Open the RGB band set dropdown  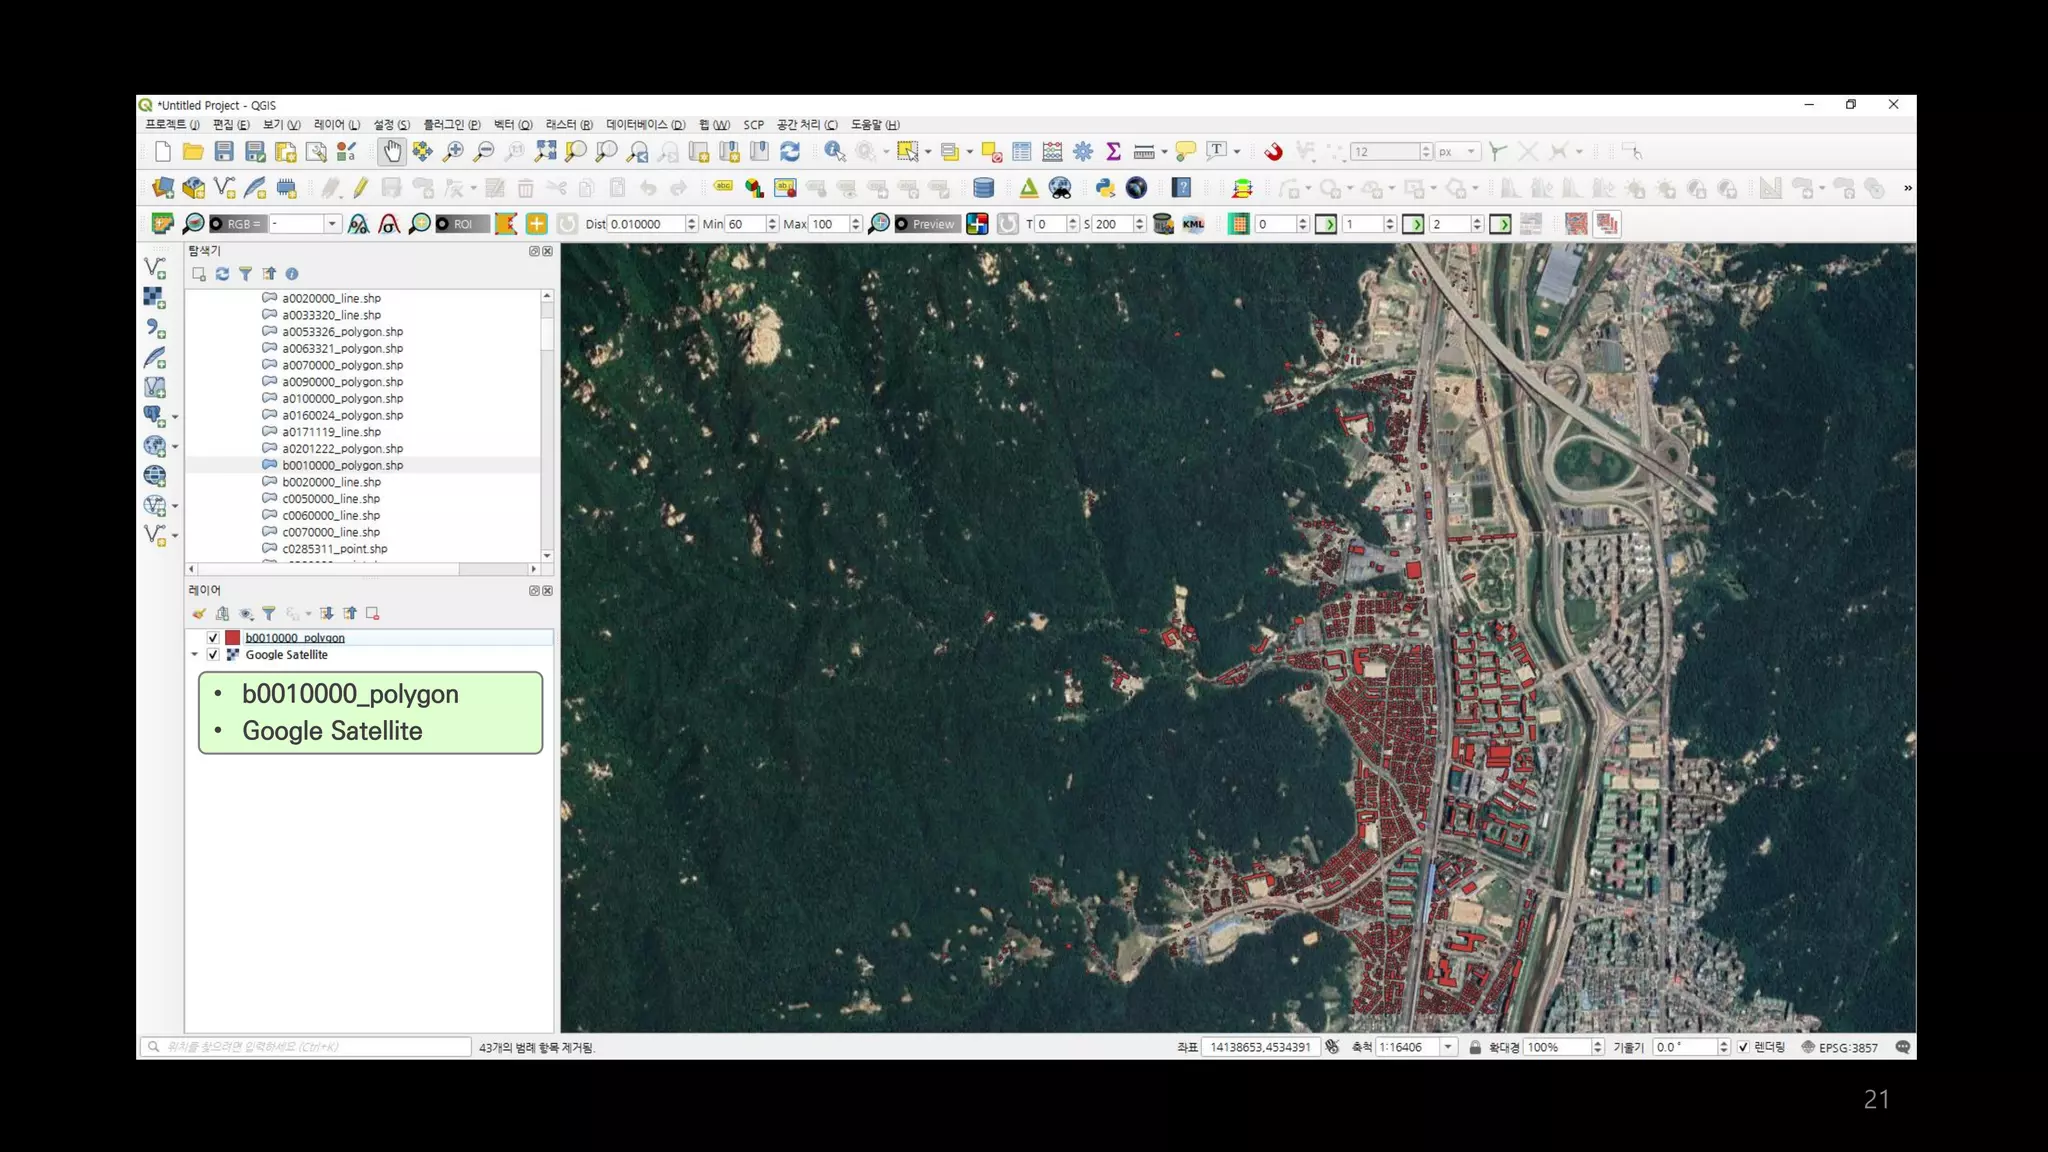click(x=331, y=224)
